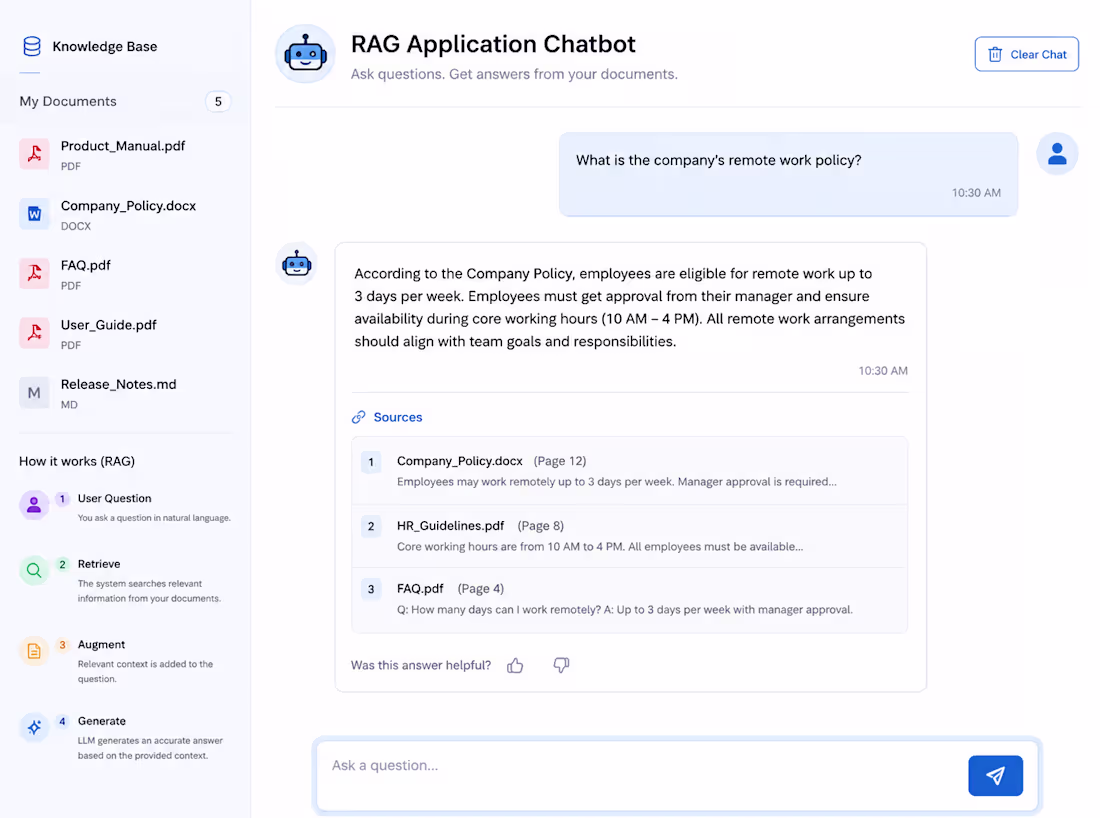Select FAQ.pdf in the document list
1100x818 pixels.
(125, 274)
